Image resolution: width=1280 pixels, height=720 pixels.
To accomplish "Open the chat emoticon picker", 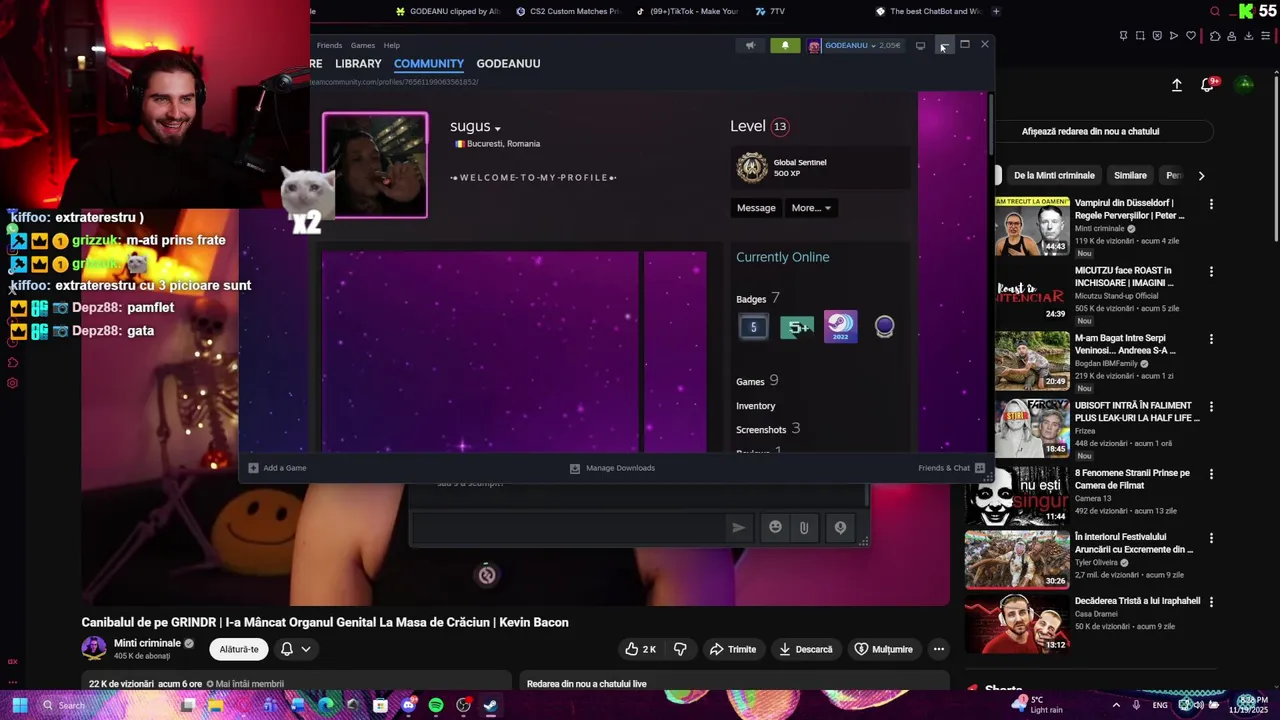I will (x=775, y=527).
